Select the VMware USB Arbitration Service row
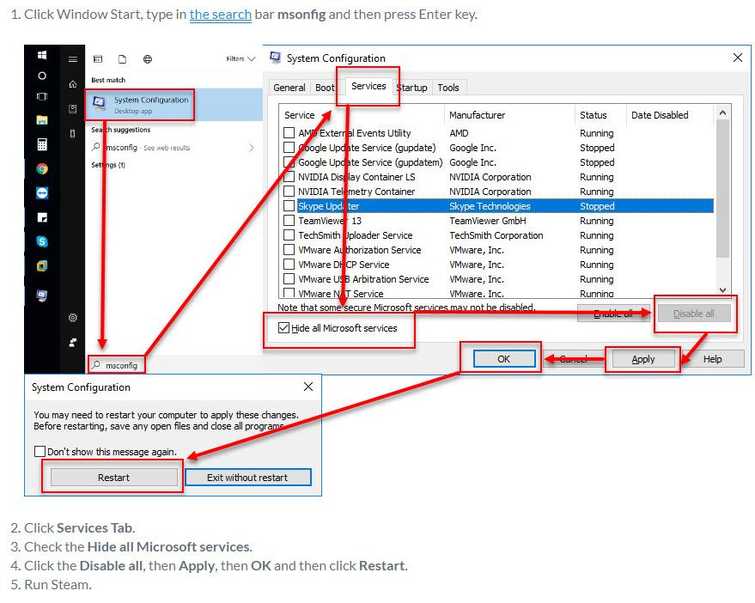The width and height of the screenshot is (755, 603). (497, 279)
